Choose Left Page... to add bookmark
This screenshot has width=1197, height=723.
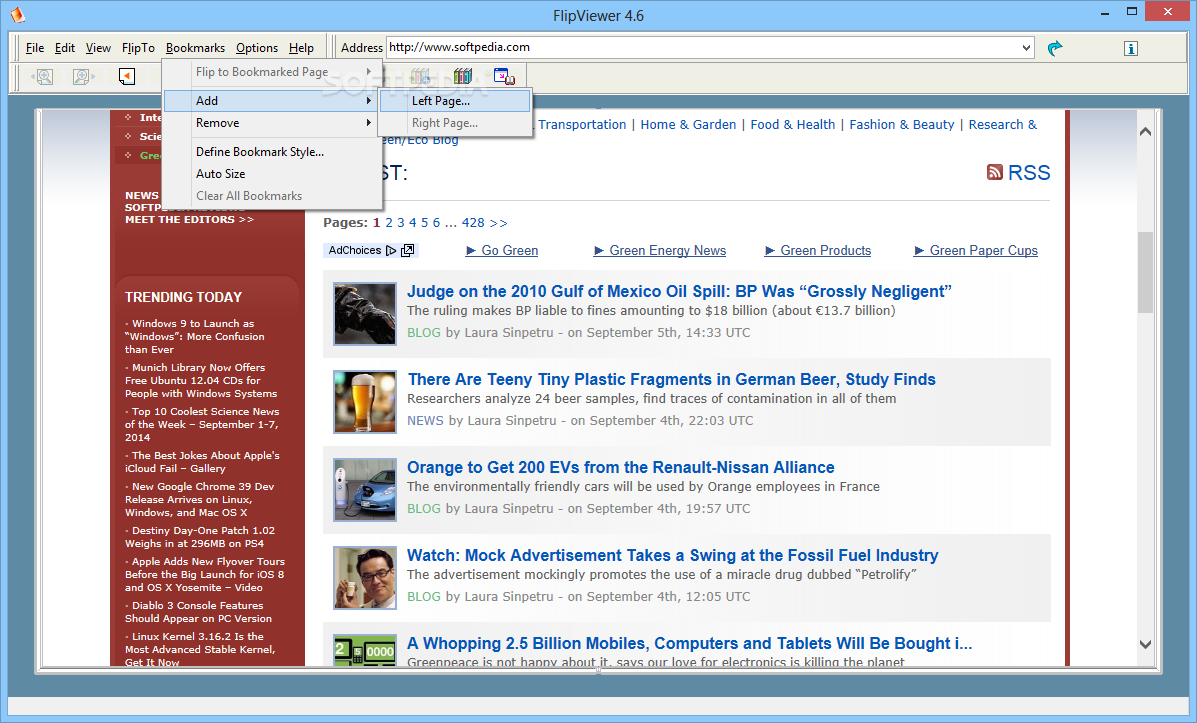click(x=455, y=101)
